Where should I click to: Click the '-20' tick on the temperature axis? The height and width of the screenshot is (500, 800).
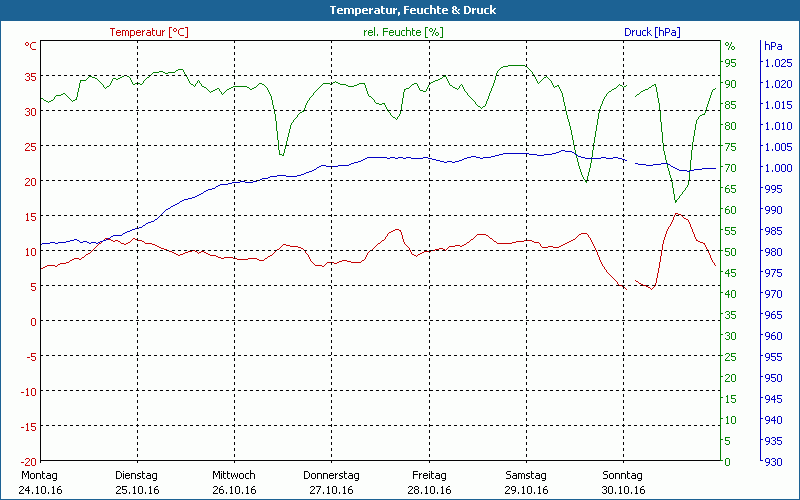[x=29, y=462]
